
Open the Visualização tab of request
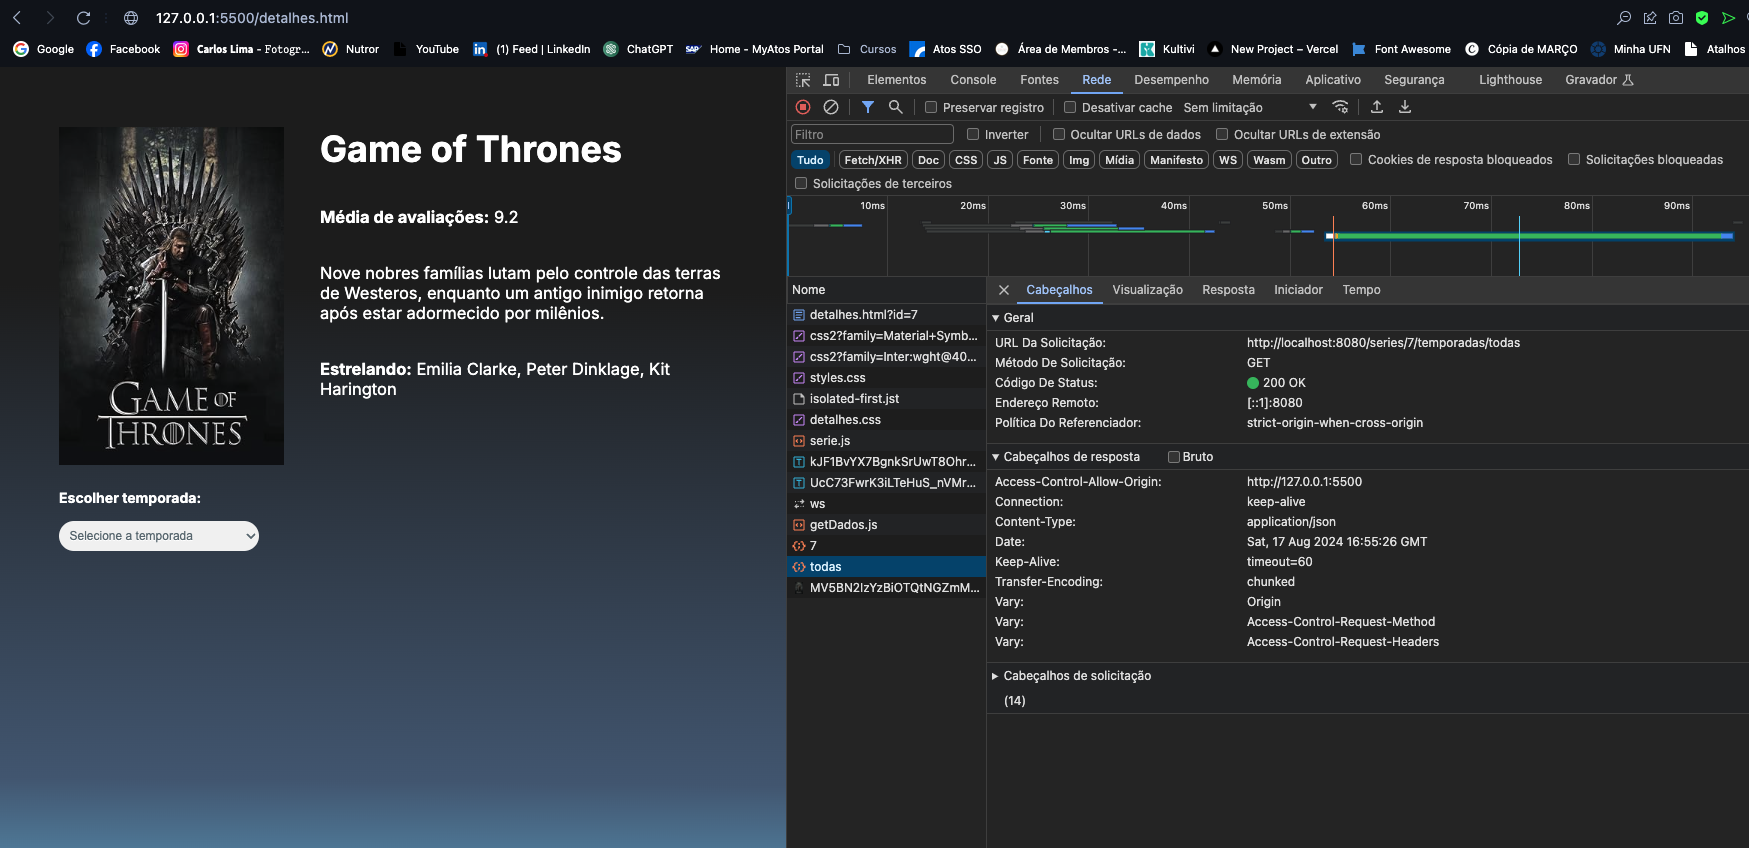pyautogui.click(x=1147, y=290)
